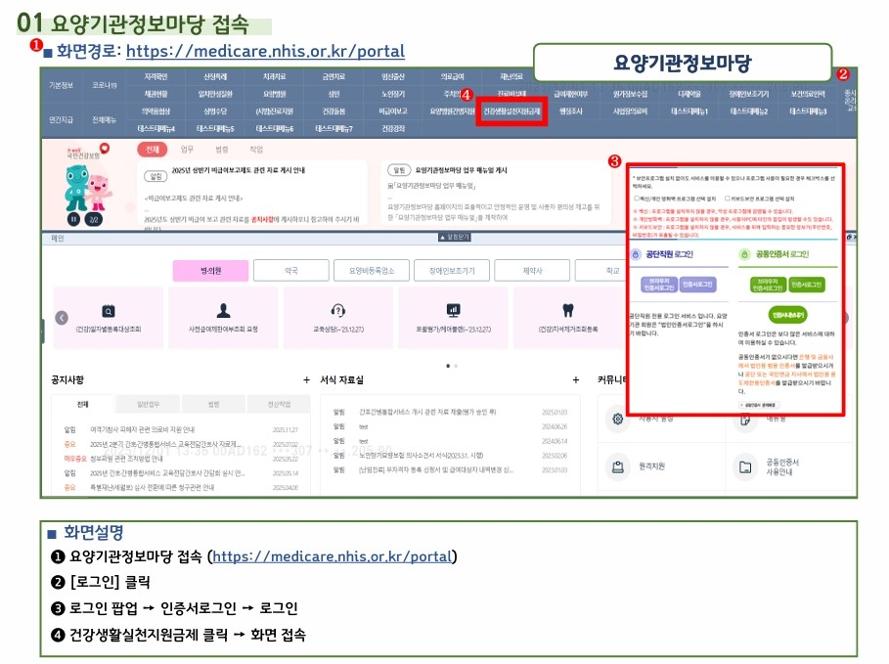Screen dimensions: 889x664
Task: Select the 병의원 category tab
Action: [210, 271]
